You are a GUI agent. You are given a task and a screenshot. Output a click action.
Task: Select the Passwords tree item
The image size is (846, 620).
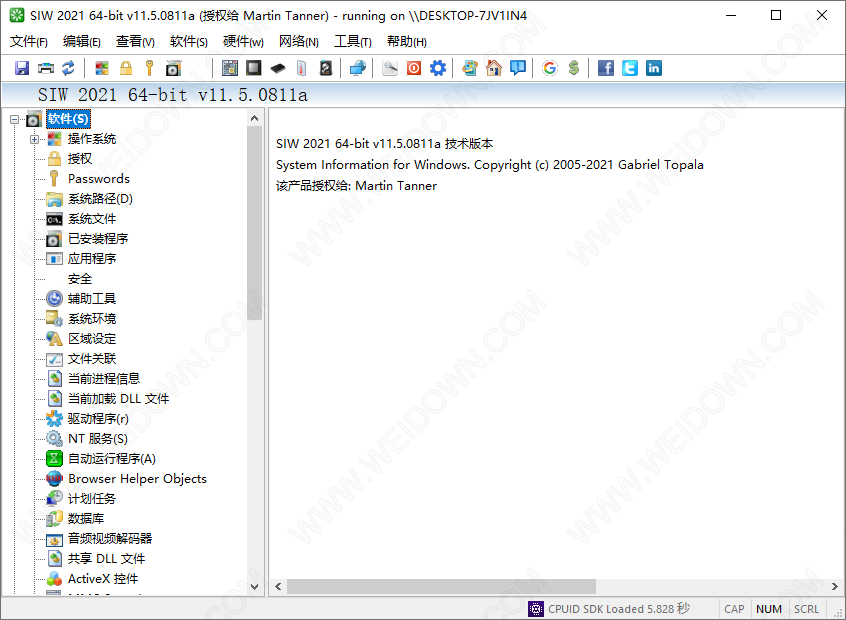[99, 179]
